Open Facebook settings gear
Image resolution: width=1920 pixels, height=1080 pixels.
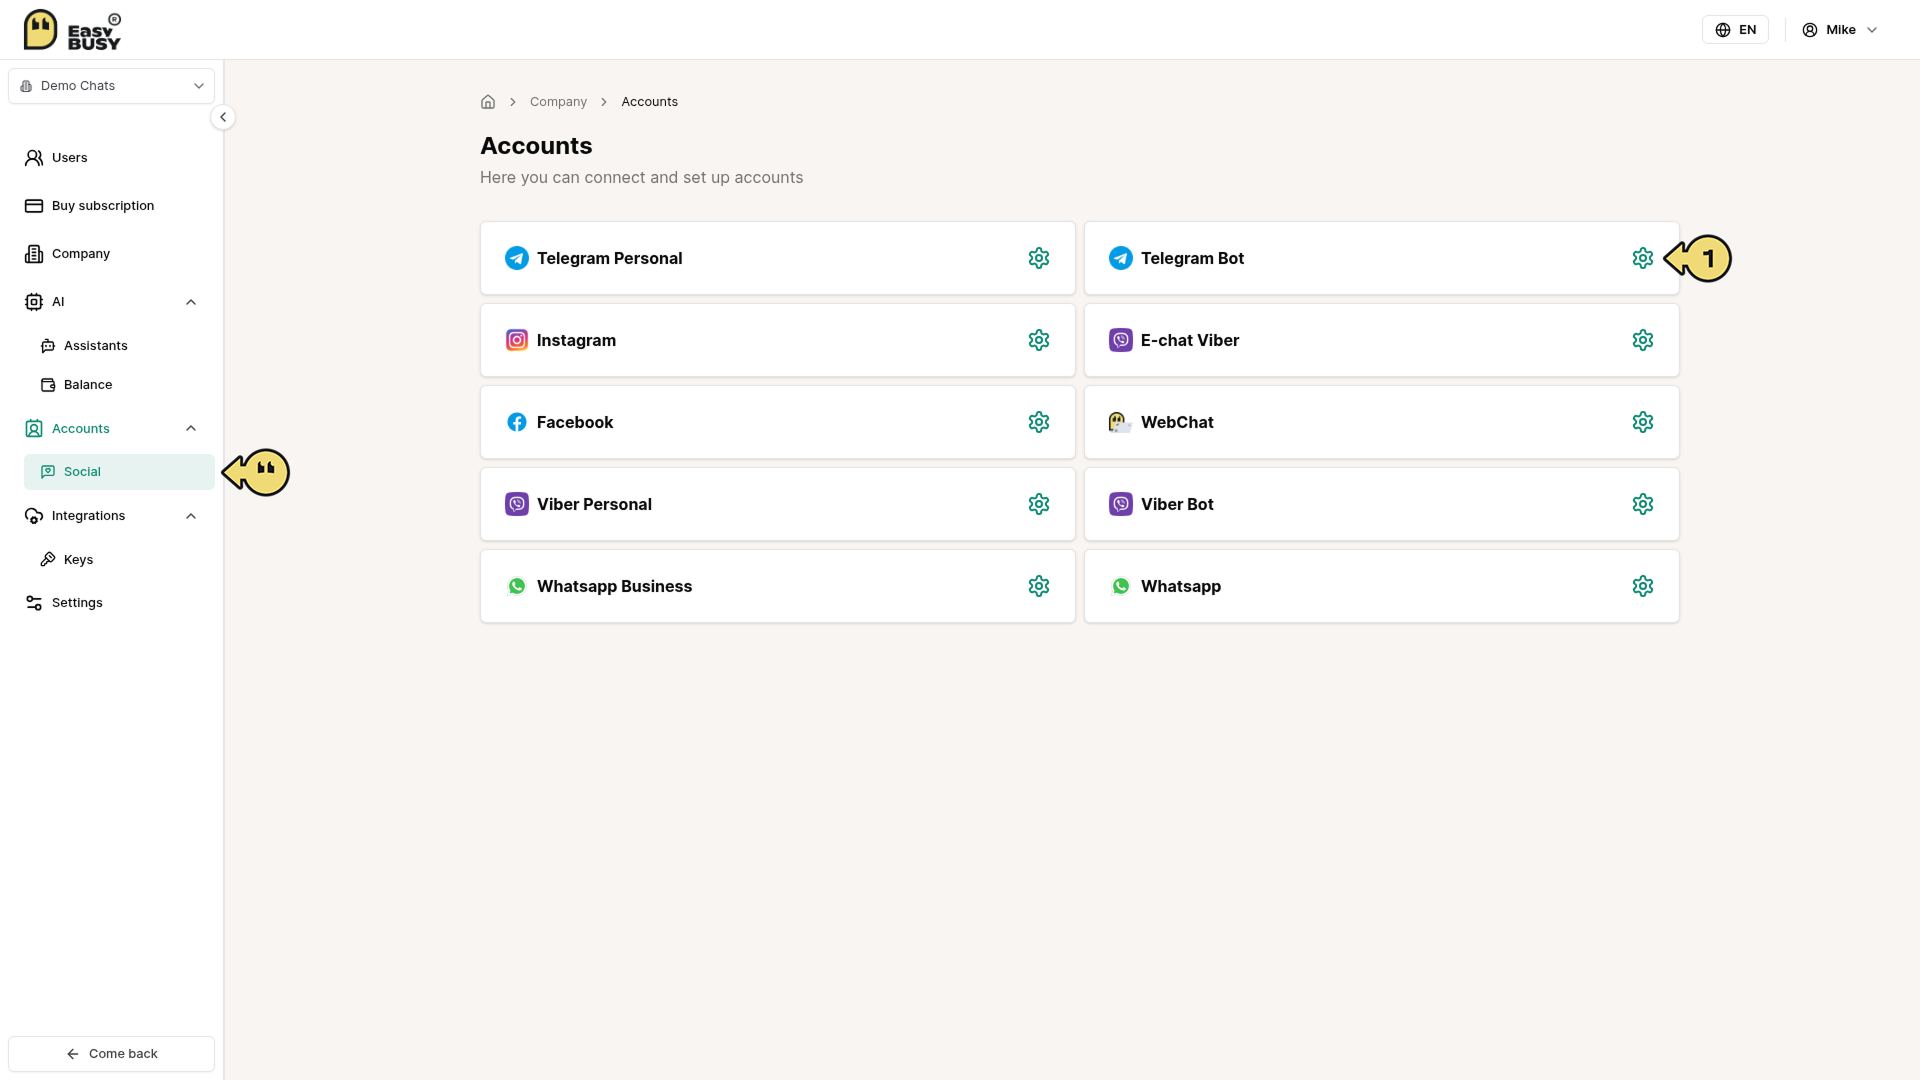[1039, 422]
